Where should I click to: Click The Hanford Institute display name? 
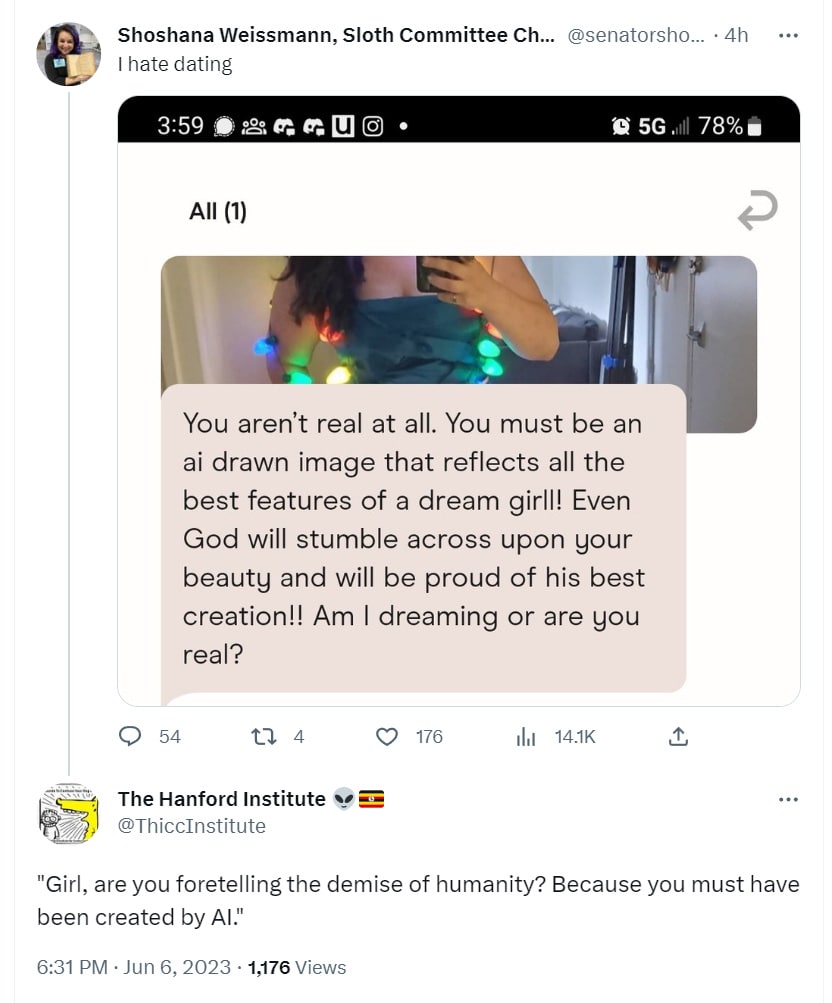[x=221, y=799]
